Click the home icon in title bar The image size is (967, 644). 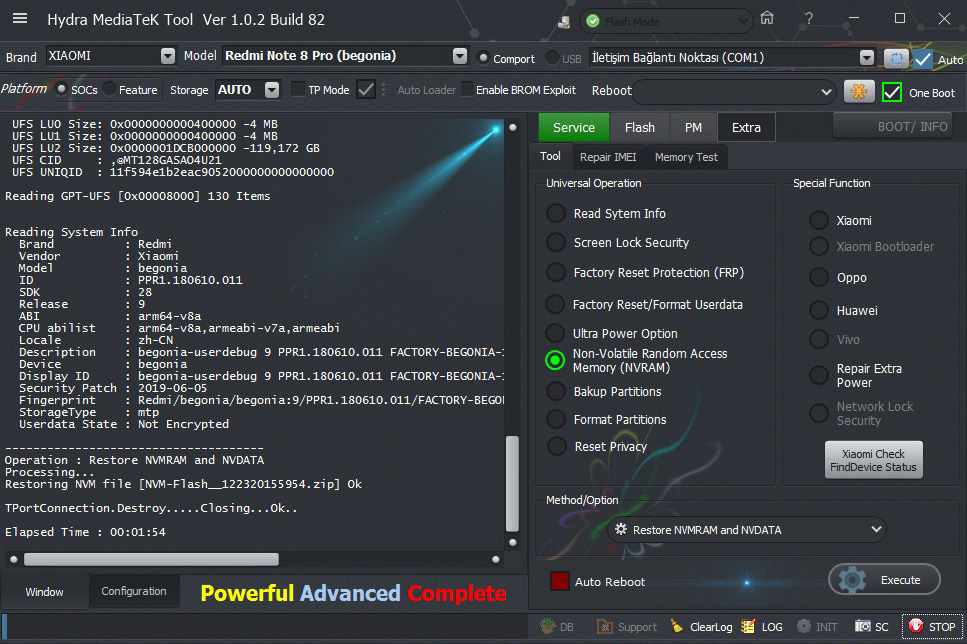pos(767,18)
